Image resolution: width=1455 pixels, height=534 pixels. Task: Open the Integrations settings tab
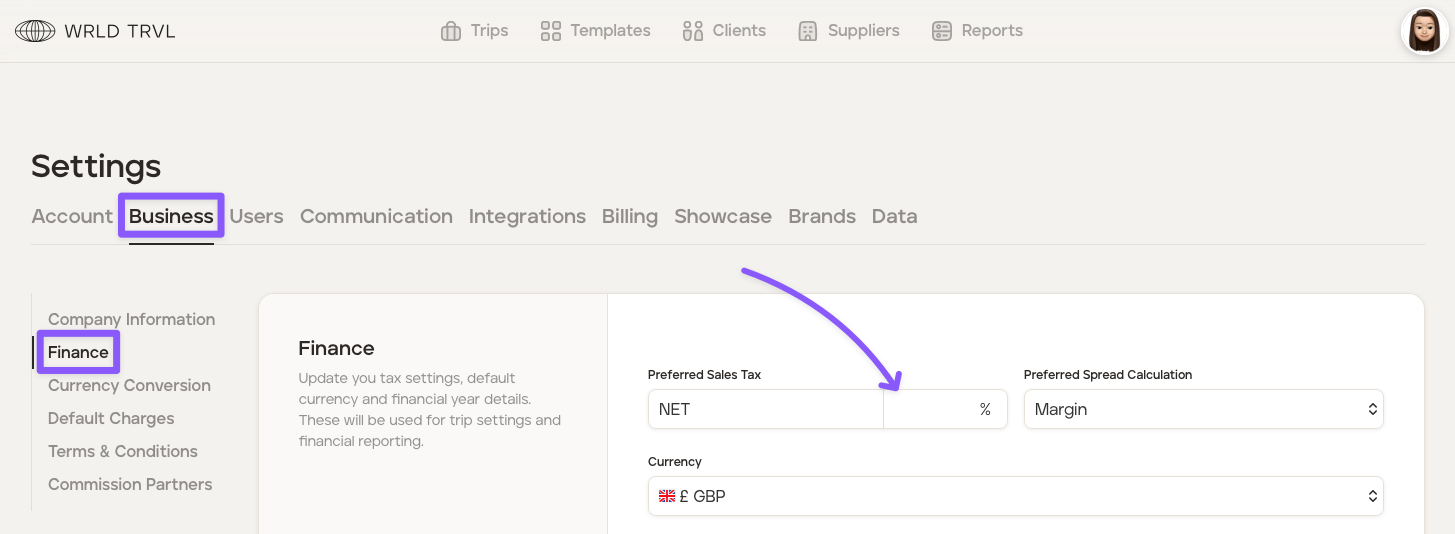tap(527, 216)
